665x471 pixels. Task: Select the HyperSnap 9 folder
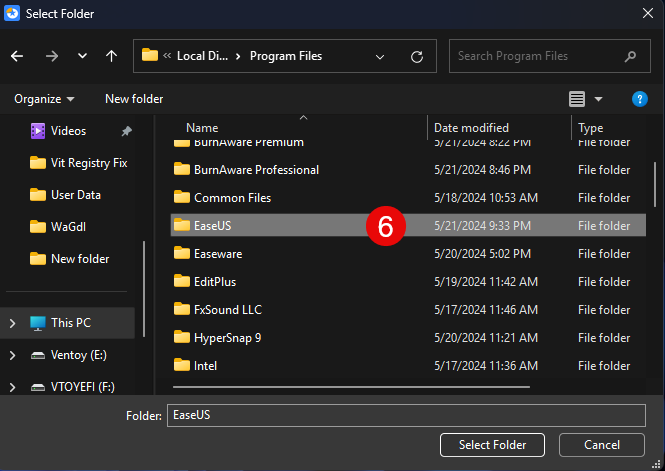tap(408, 338)
